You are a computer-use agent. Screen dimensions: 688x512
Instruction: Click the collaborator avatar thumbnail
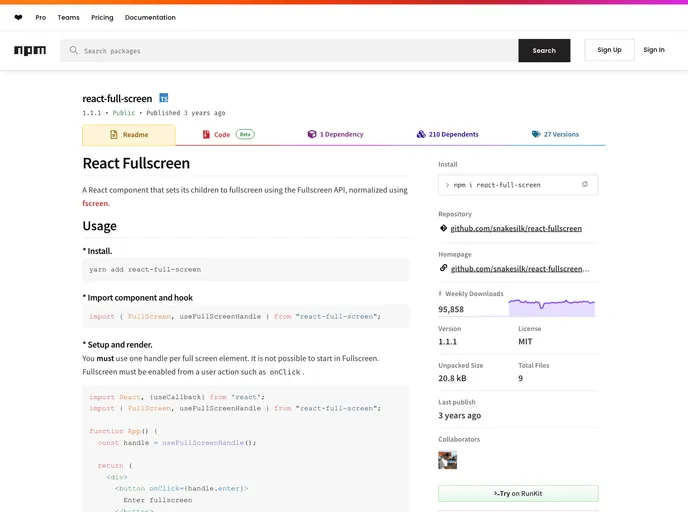(448, 460)
